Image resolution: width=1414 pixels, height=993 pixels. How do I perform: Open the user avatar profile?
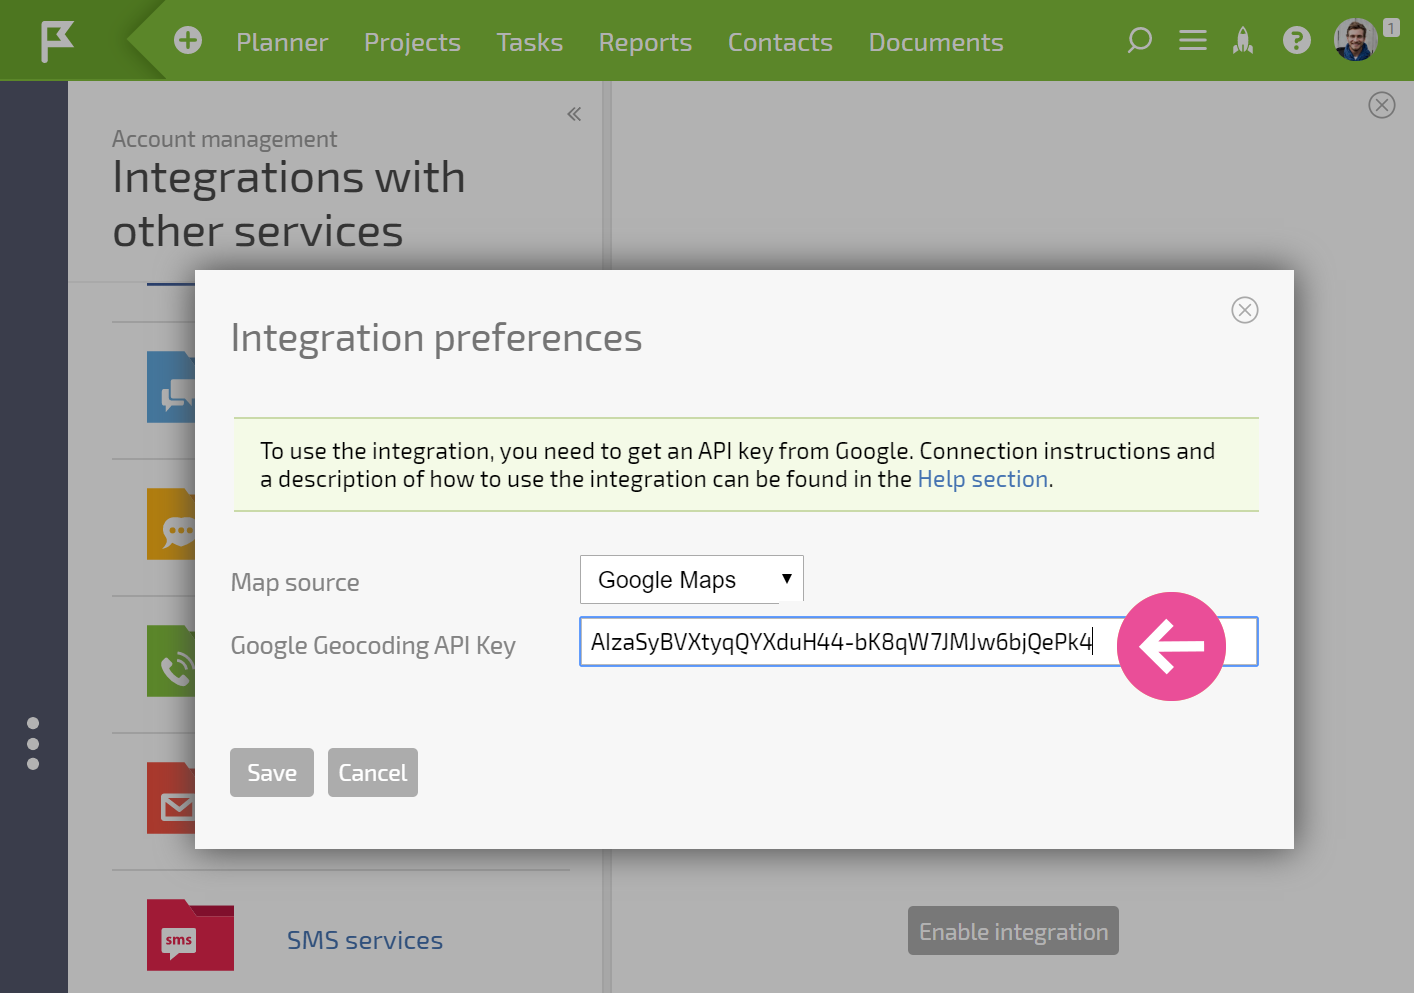[x=1355, y=40]
